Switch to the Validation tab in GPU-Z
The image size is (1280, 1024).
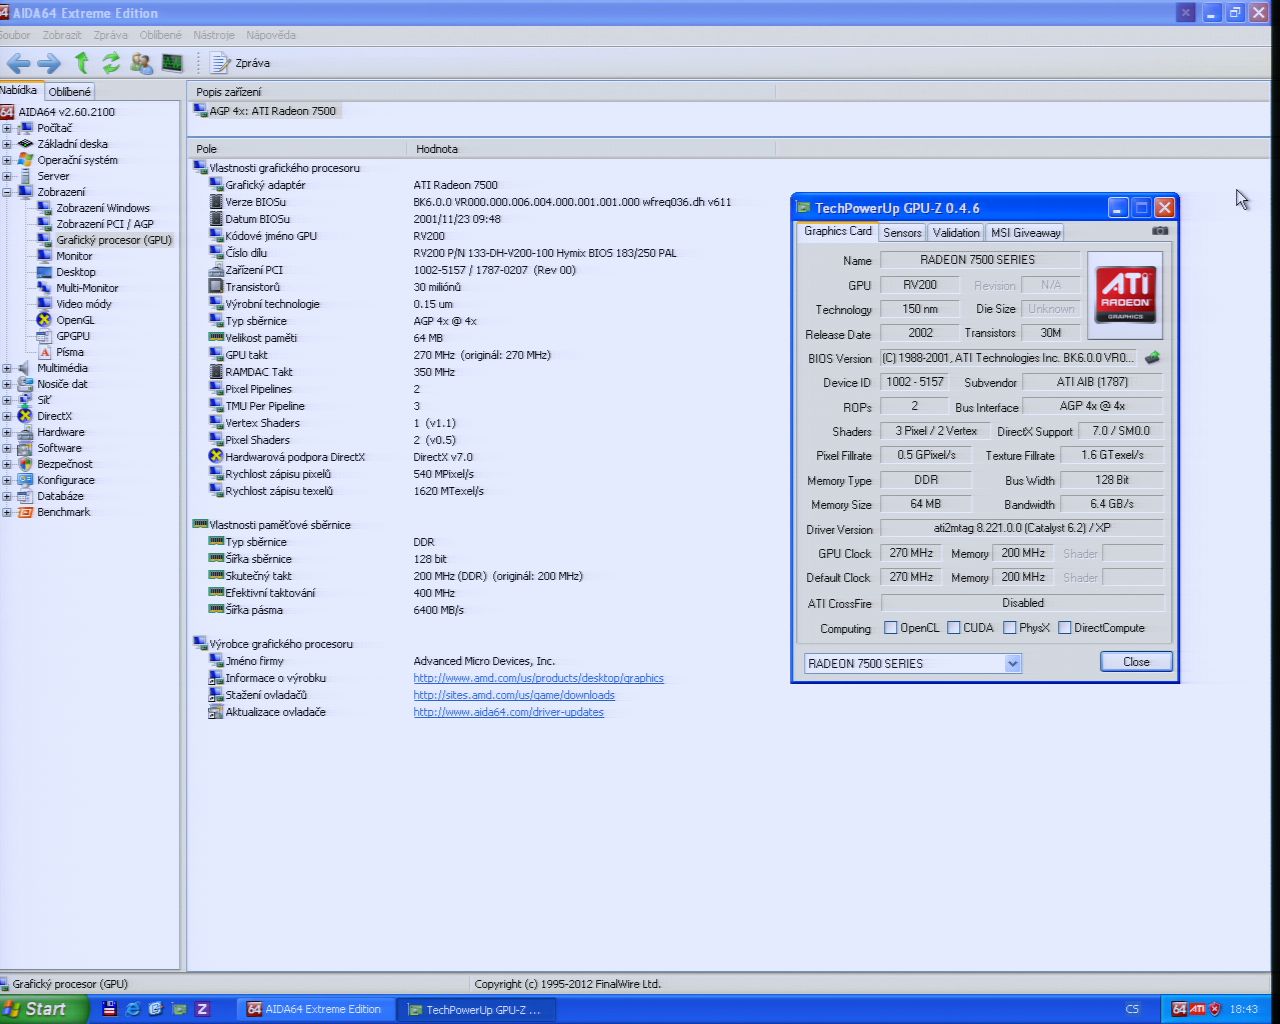click(x=956, y=232)
